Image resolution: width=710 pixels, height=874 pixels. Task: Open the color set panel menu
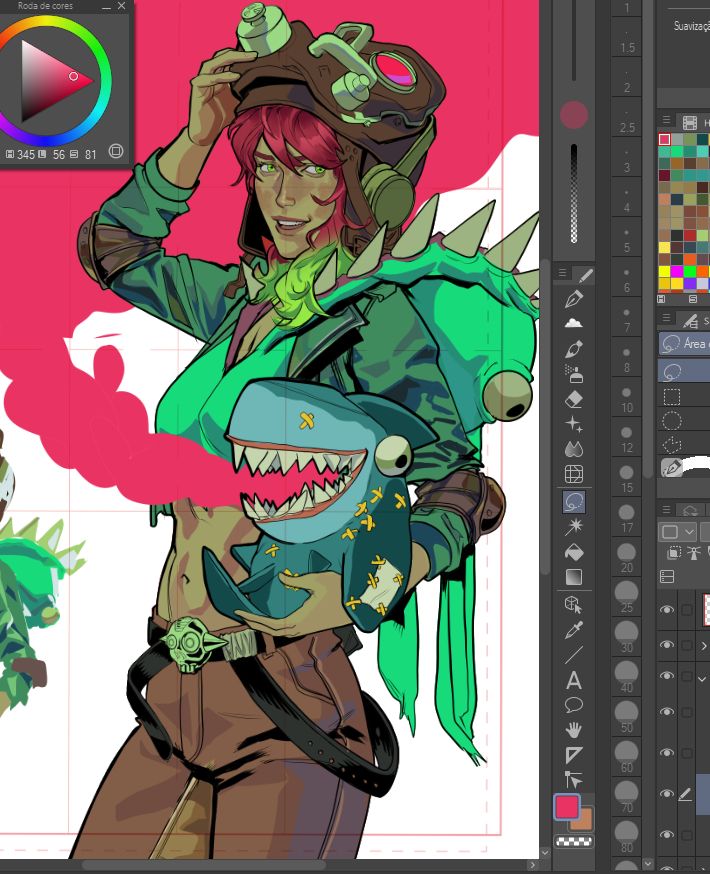tap(666, 120)
